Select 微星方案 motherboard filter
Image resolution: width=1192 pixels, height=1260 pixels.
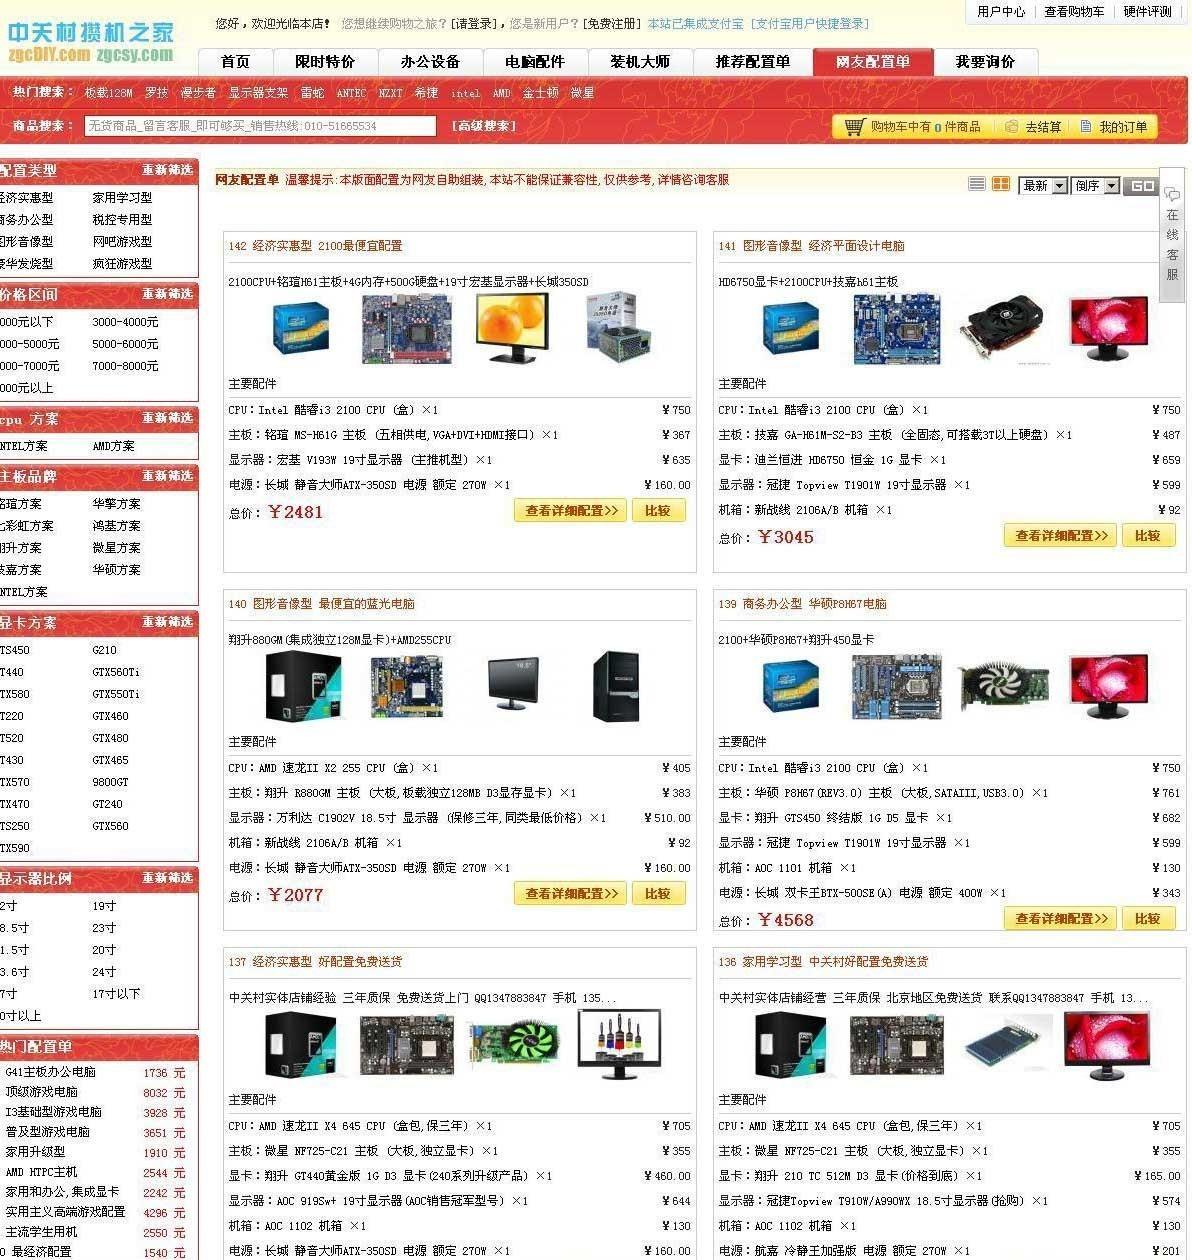point(116,548)
